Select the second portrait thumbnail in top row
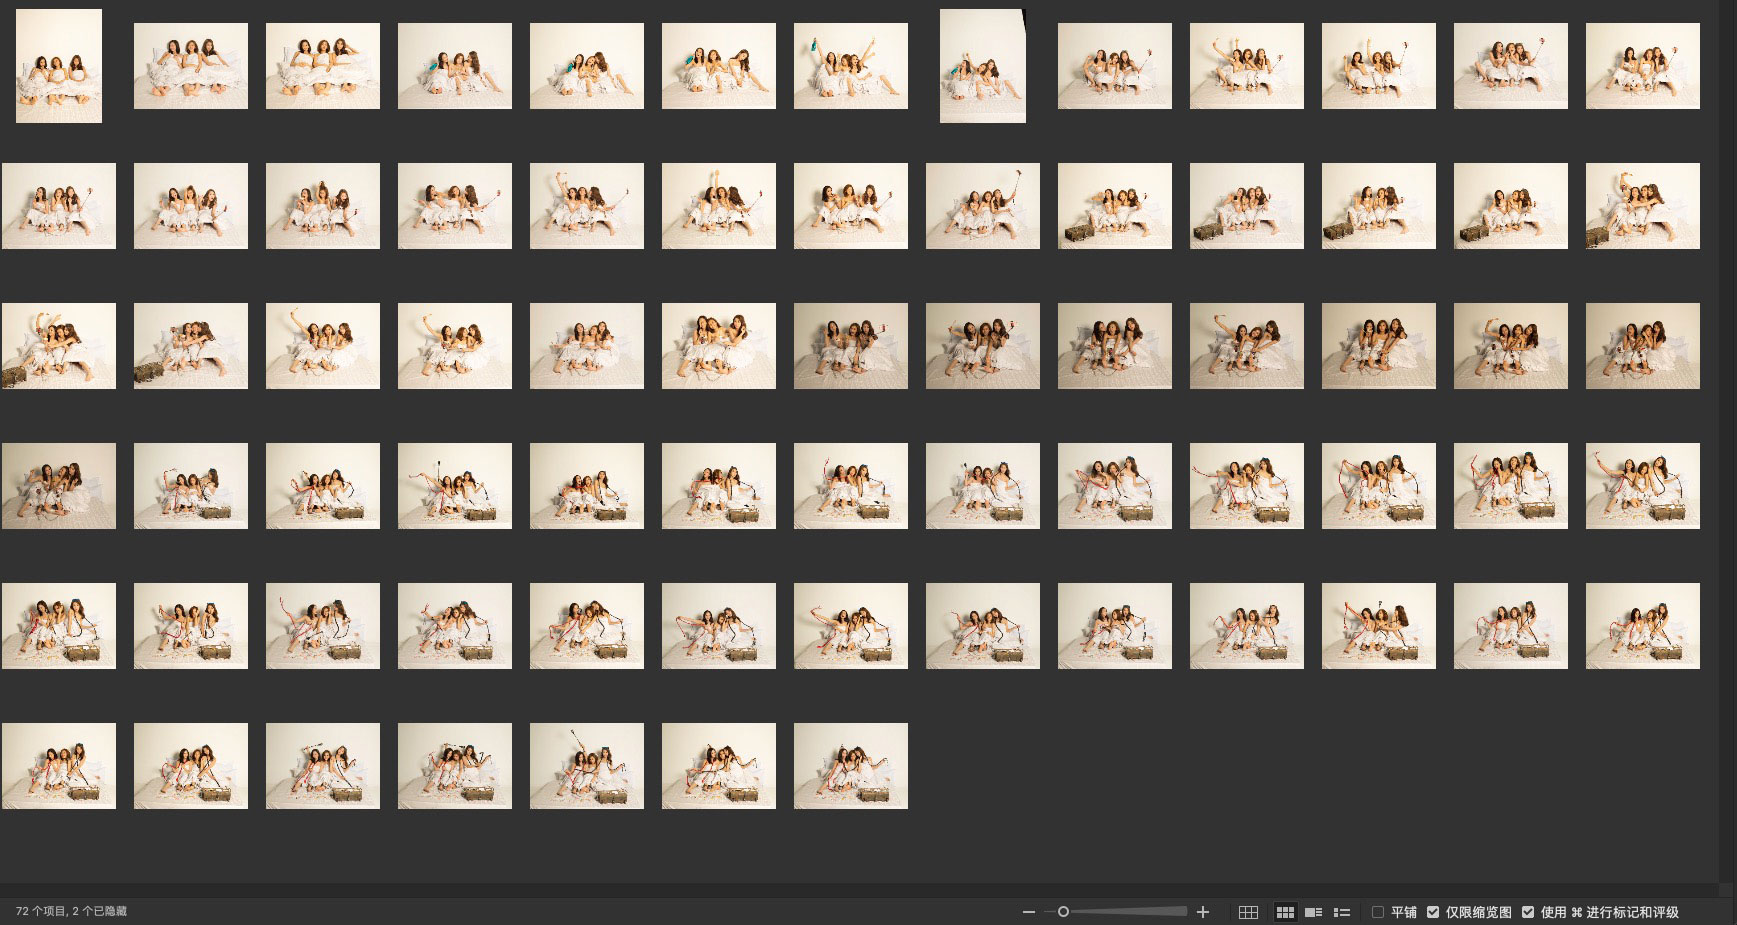The image size is (1737, 925). tap(983, 66)
